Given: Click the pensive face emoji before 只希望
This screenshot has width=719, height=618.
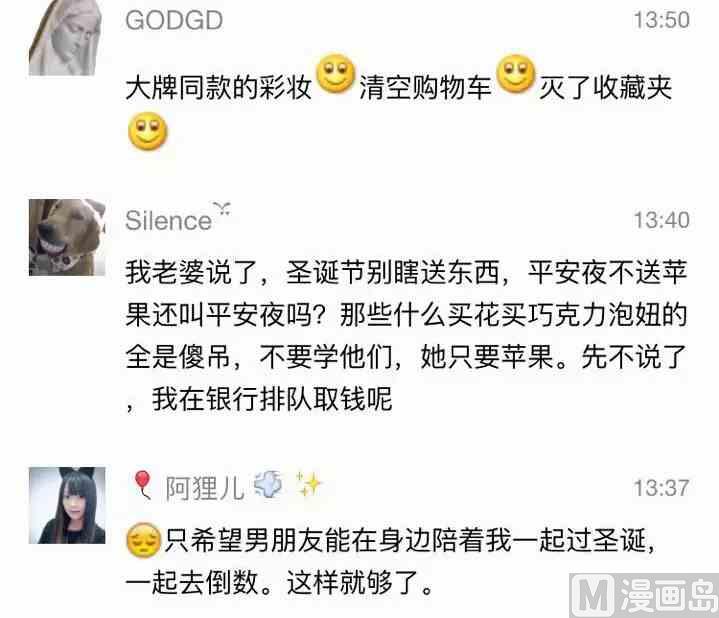Looking at the screenshot, I should [x=144, y=540].
